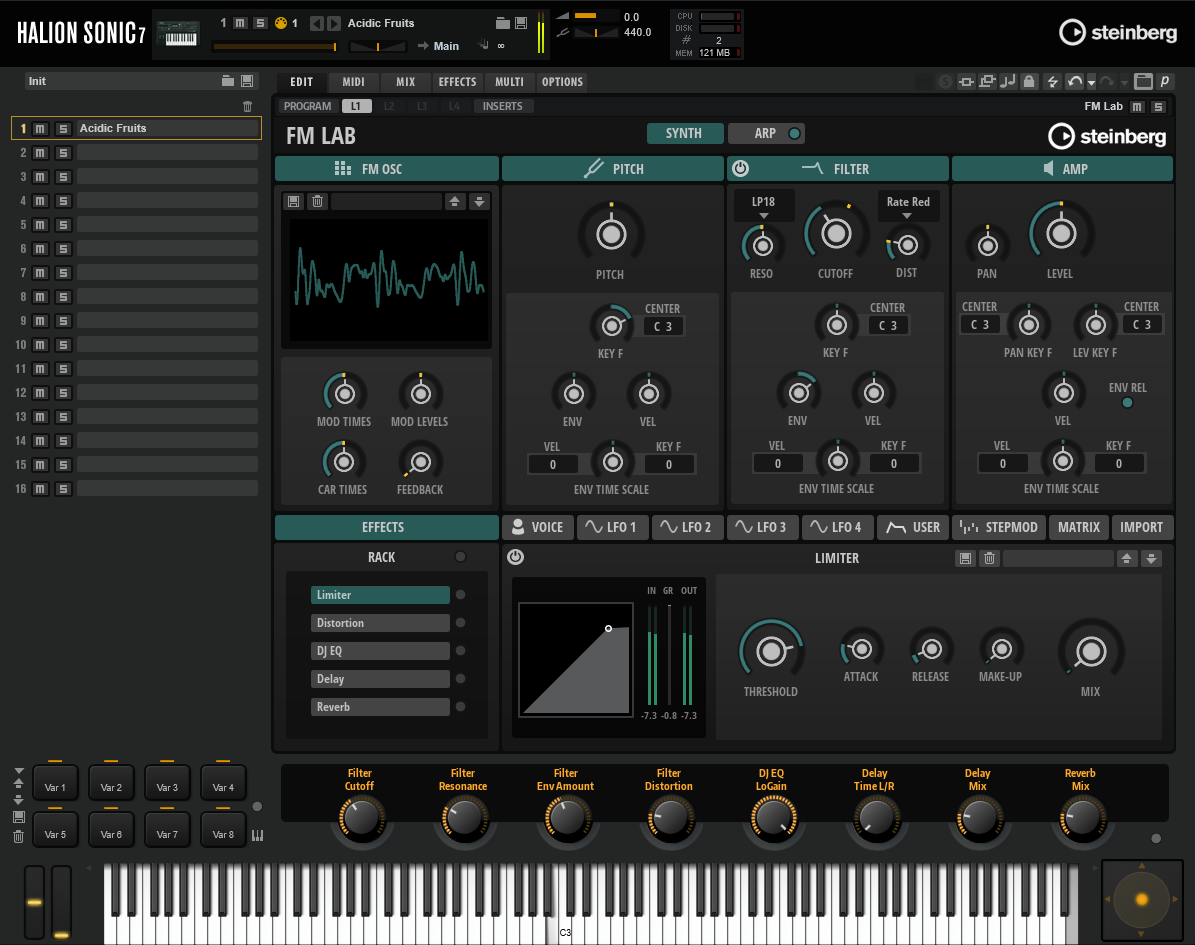Click the Limiter THRESHOLD knob
1195x945 pixels.
pos(771,652)
